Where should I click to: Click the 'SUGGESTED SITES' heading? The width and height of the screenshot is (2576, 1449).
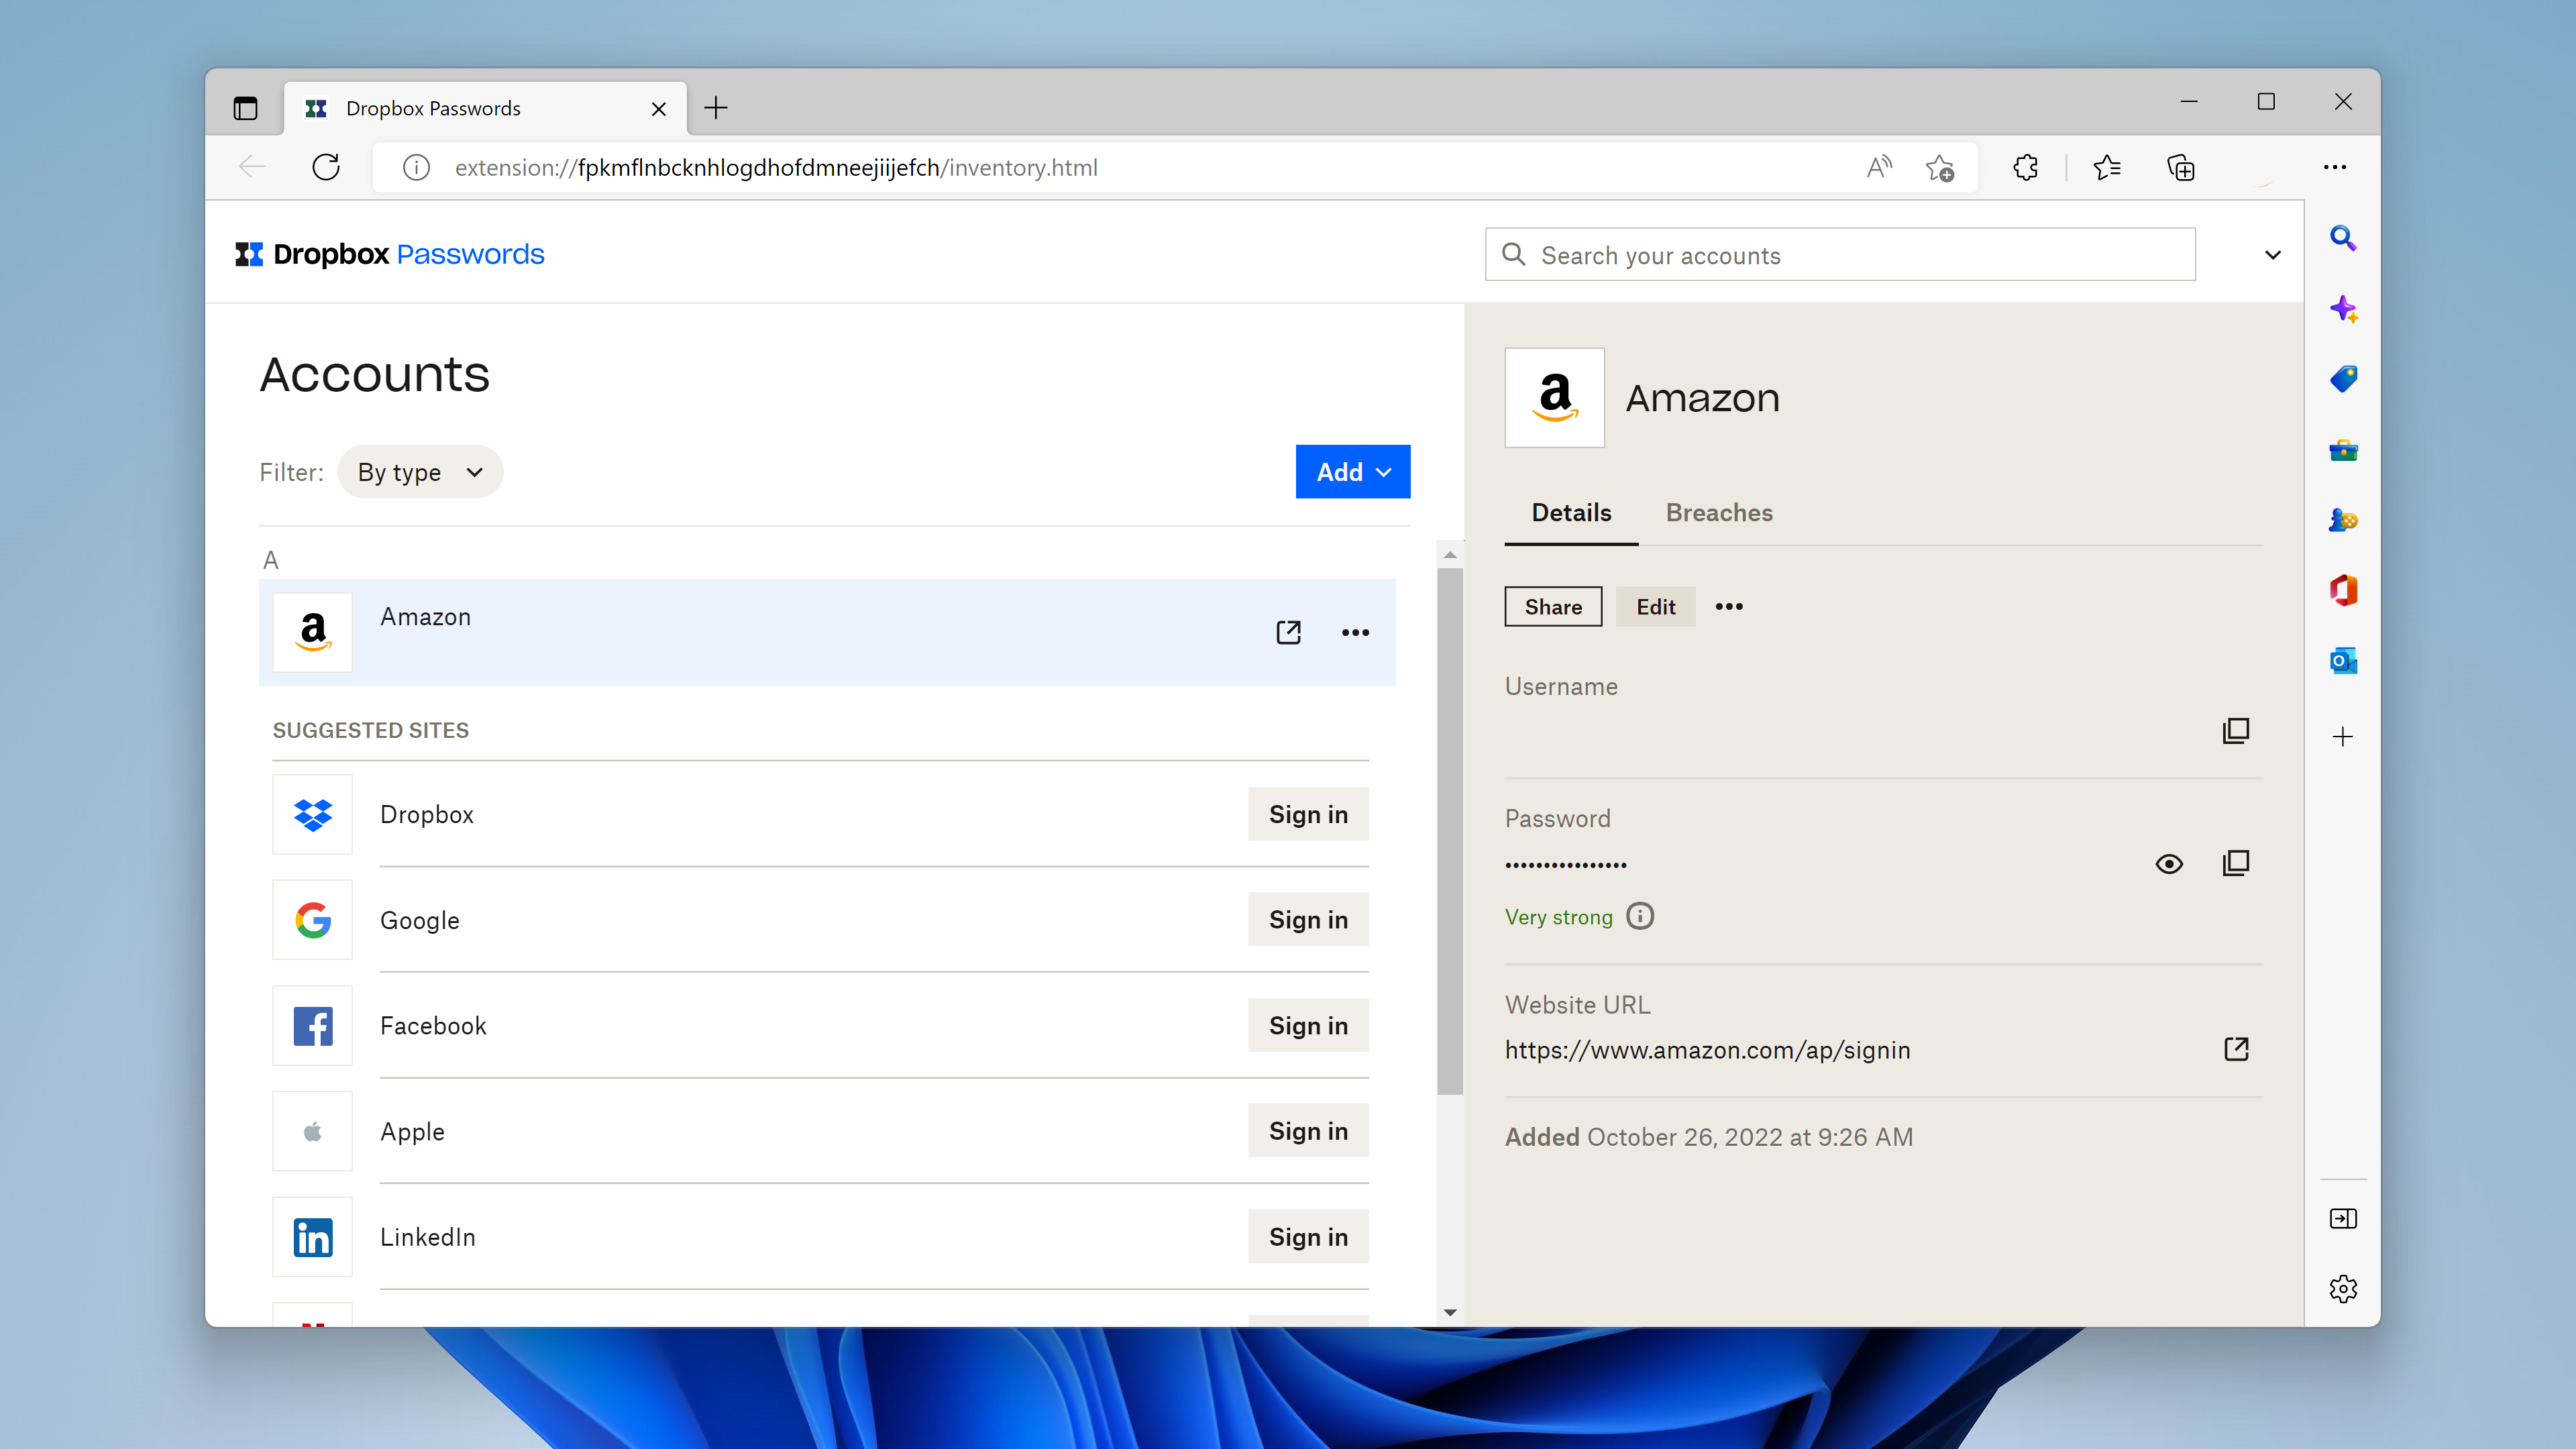click(370, 730)
